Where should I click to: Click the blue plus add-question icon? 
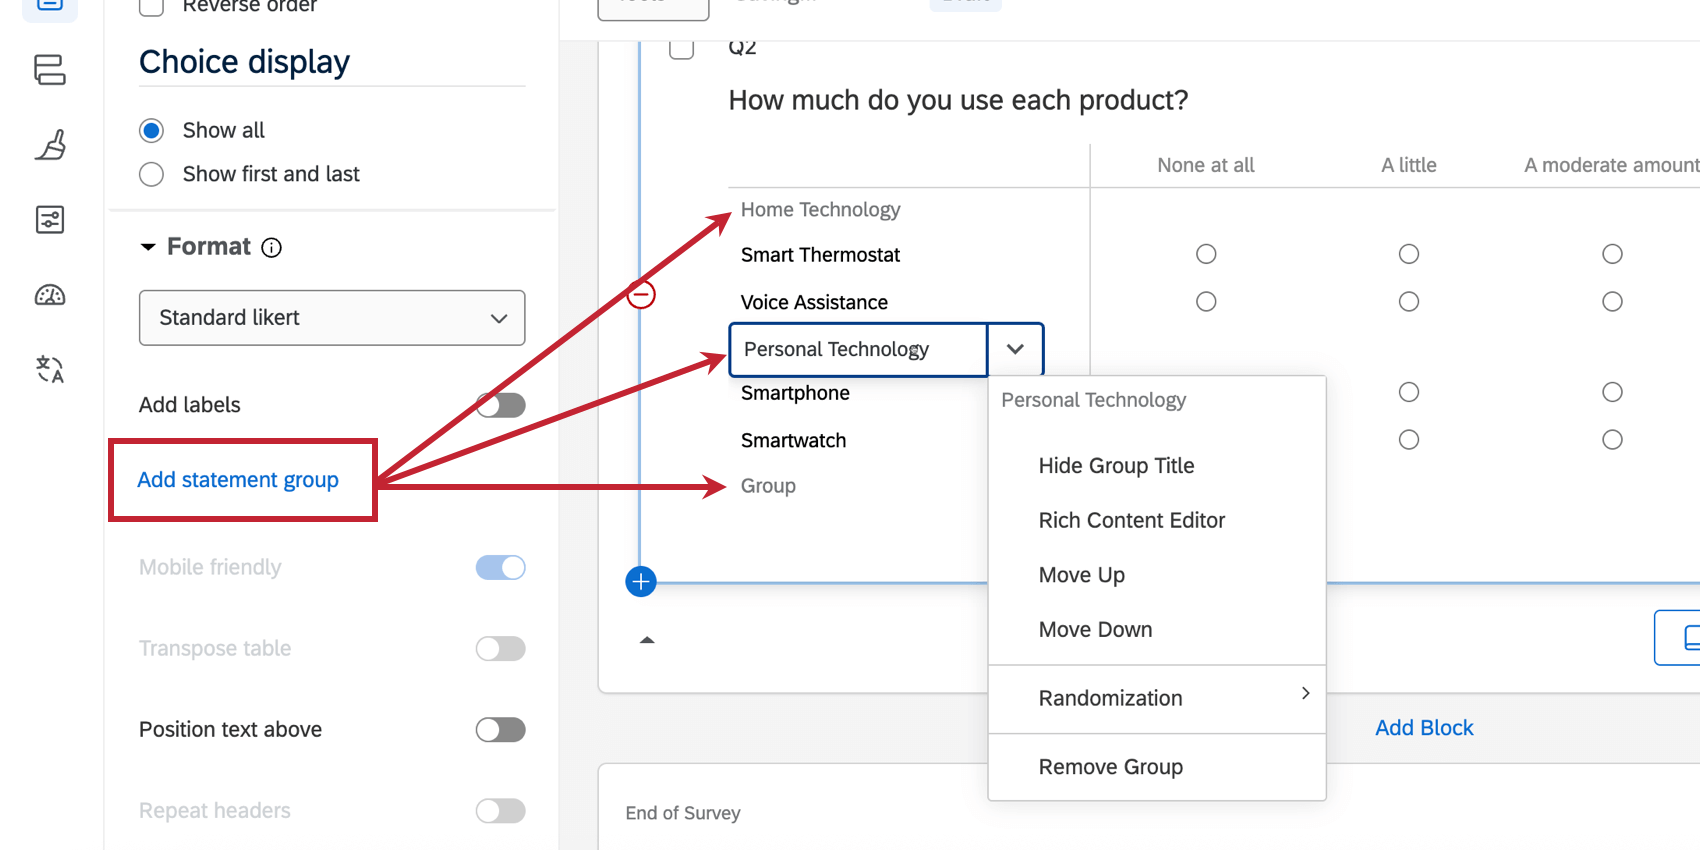click(641, 581)
